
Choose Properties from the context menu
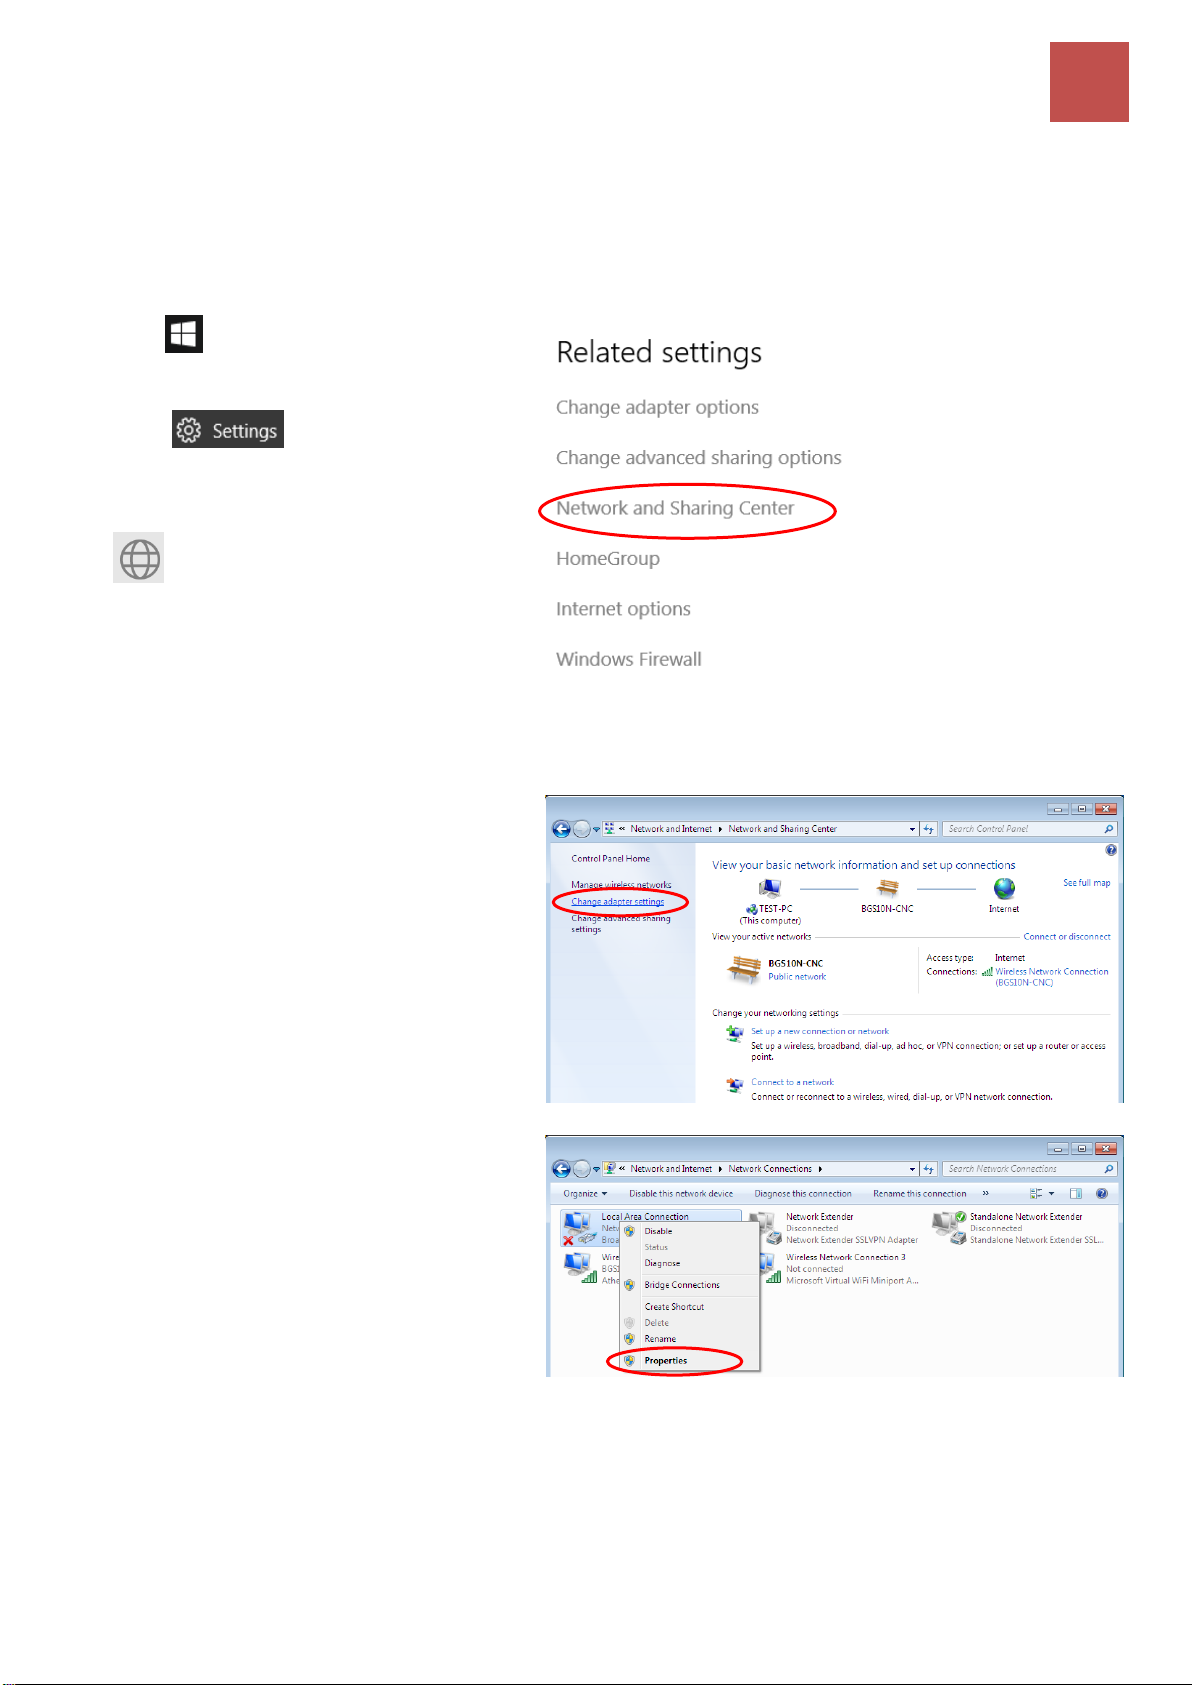pyautogui.click(x=689, y=1361)
